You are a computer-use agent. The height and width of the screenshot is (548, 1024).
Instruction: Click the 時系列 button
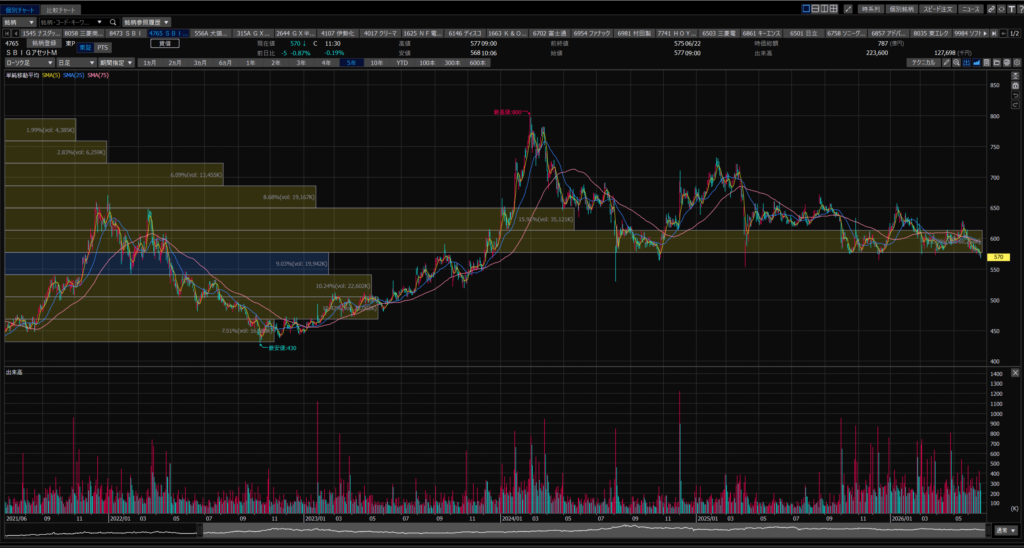(871, 9)
